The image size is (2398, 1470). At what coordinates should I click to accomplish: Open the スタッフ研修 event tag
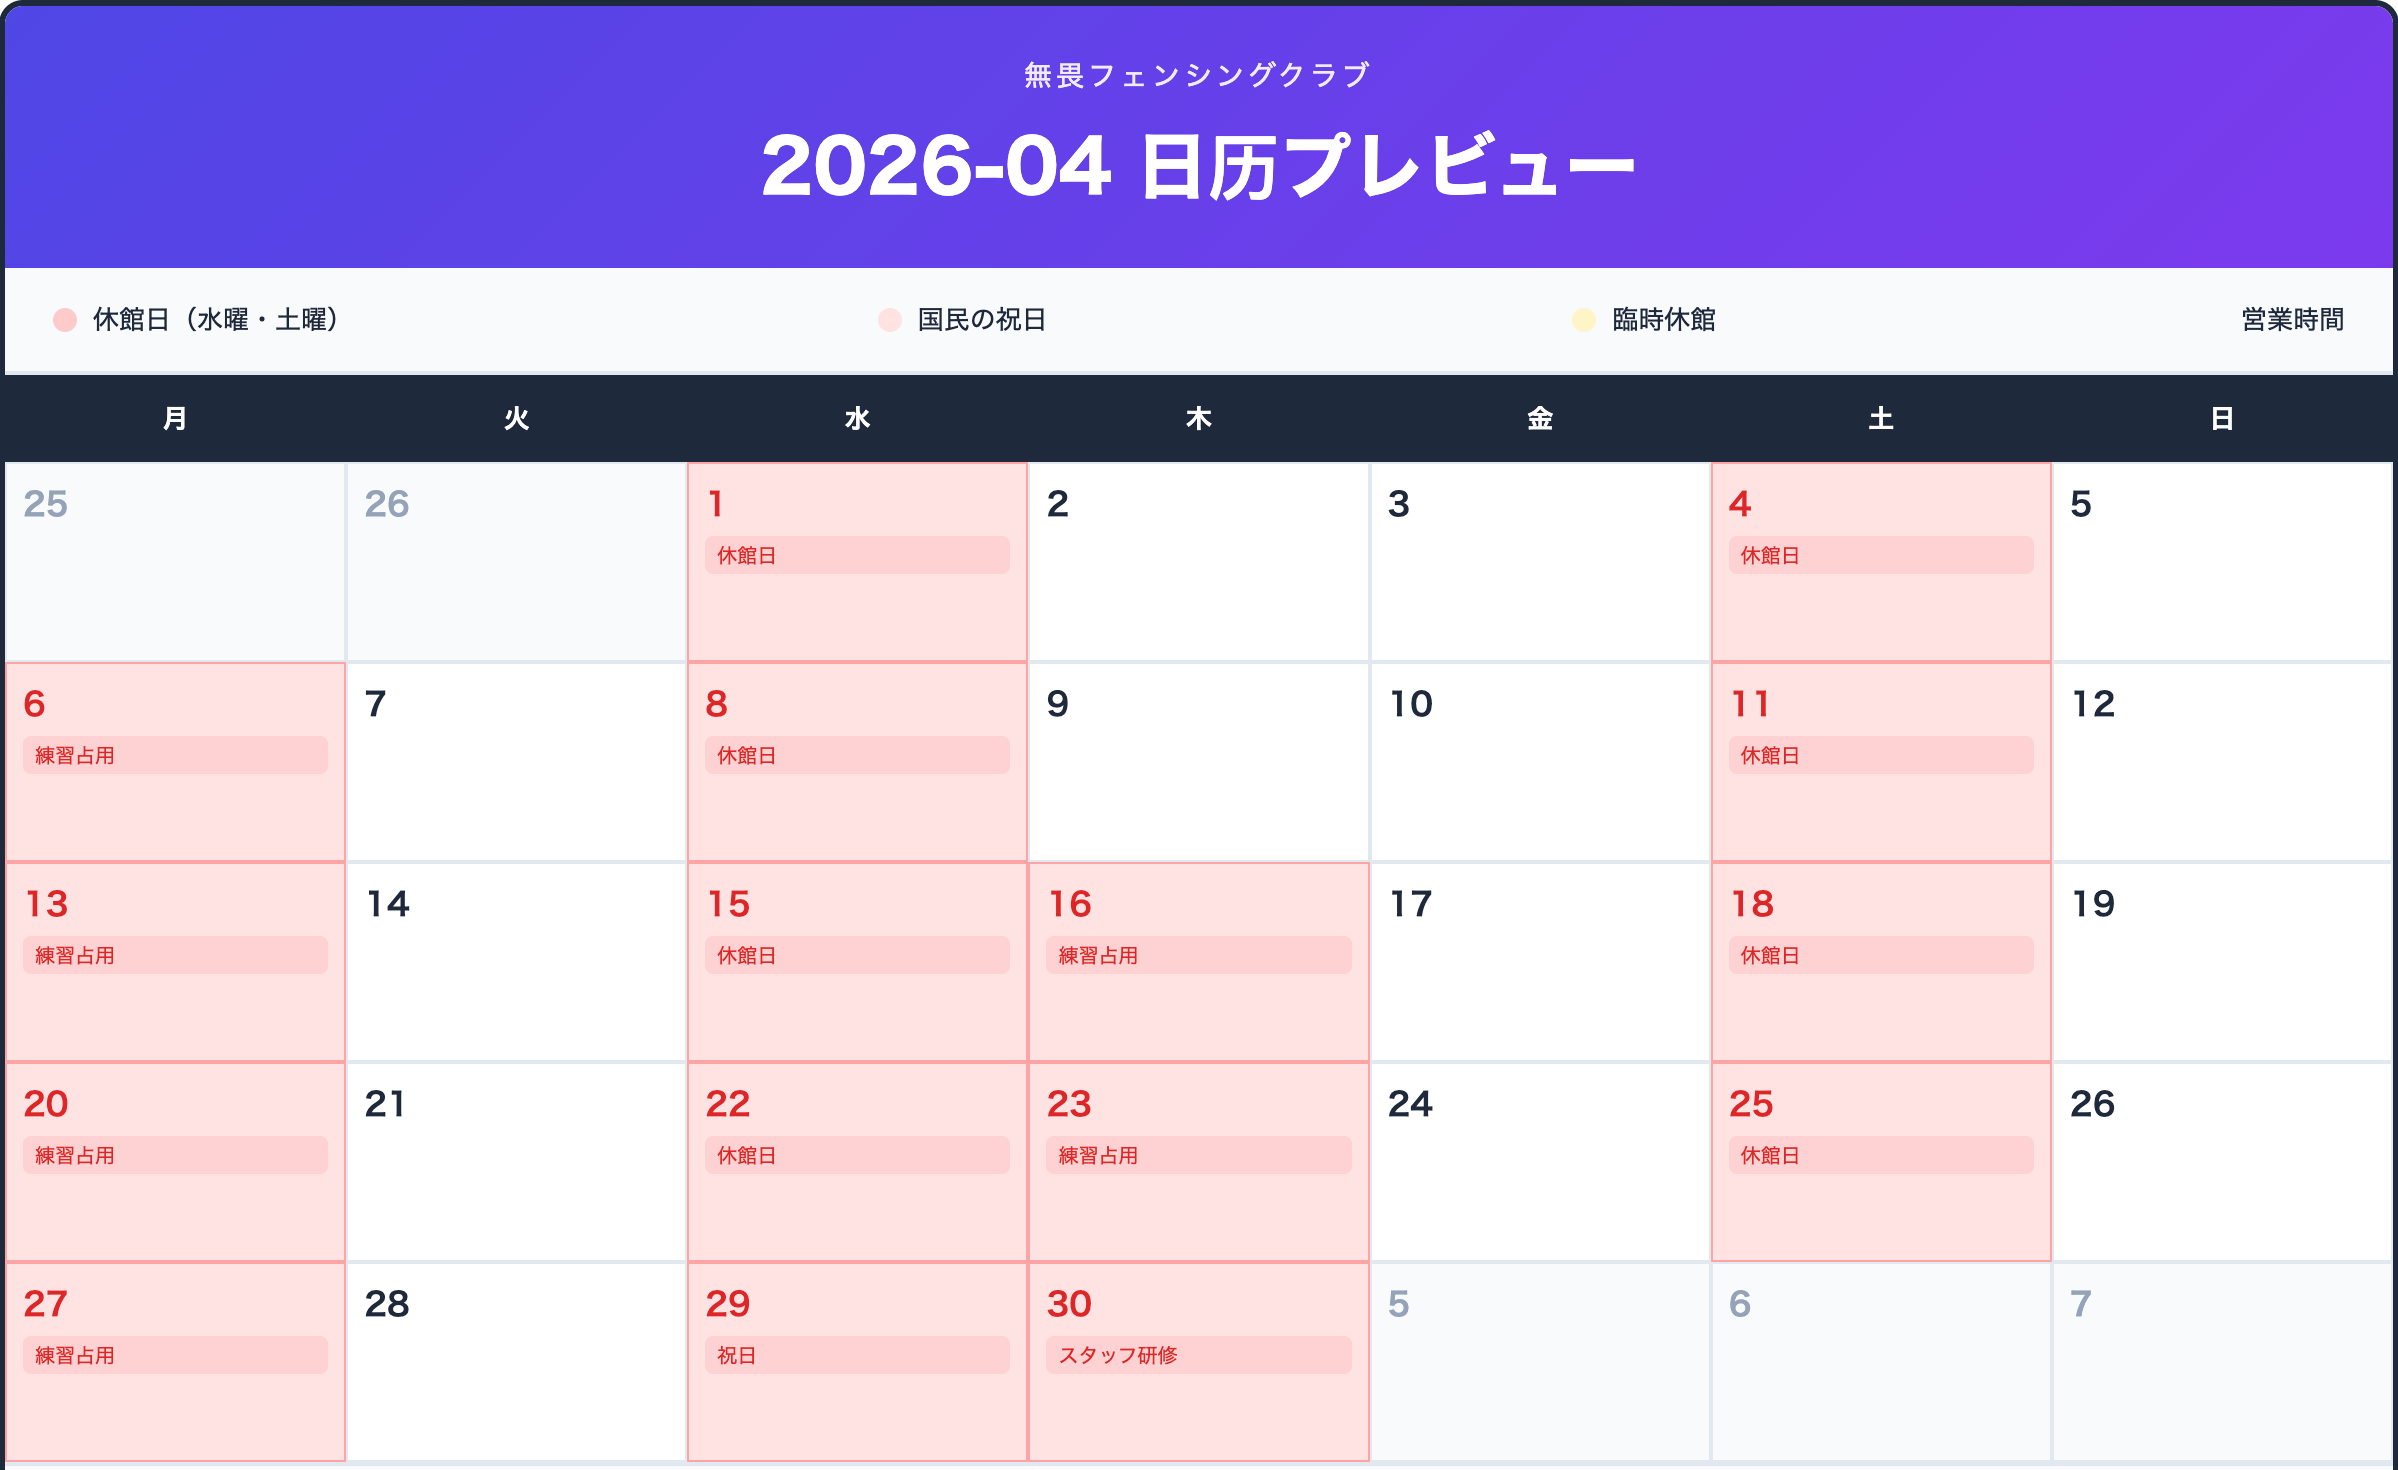1198,1355
